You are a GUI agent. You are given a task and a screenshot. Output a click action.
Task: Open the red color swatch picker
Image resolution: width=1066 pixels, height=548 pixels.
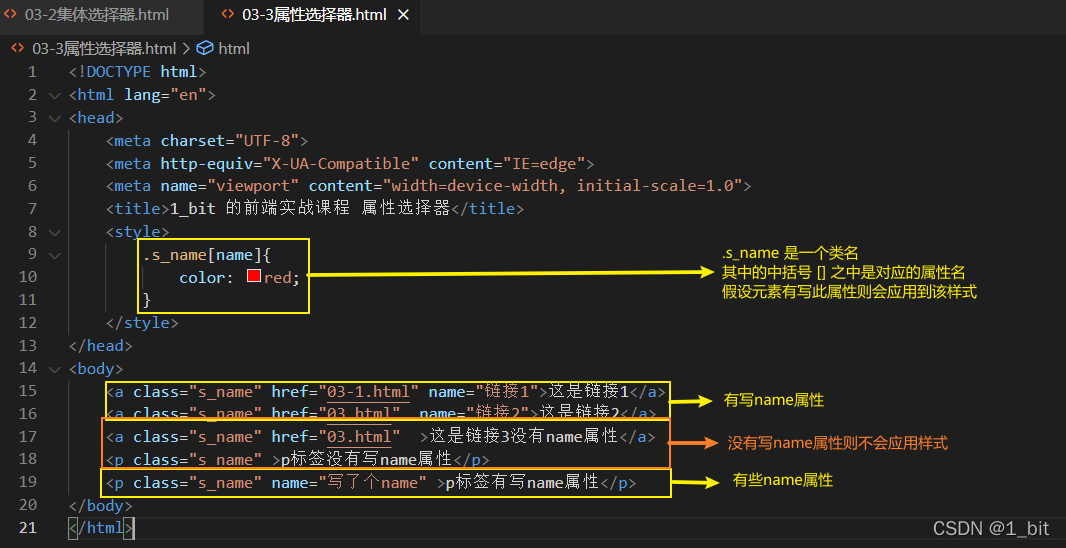(x=254, y=277)
